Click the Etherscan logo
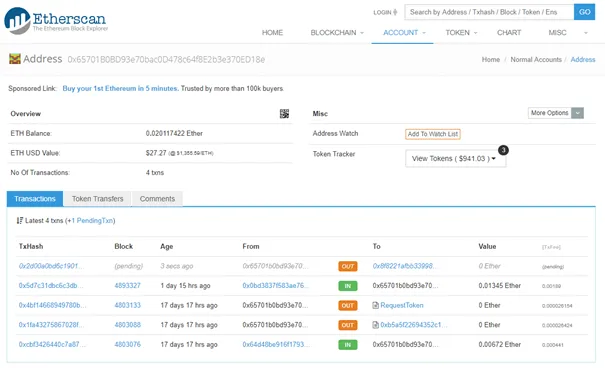 [56, 20]
